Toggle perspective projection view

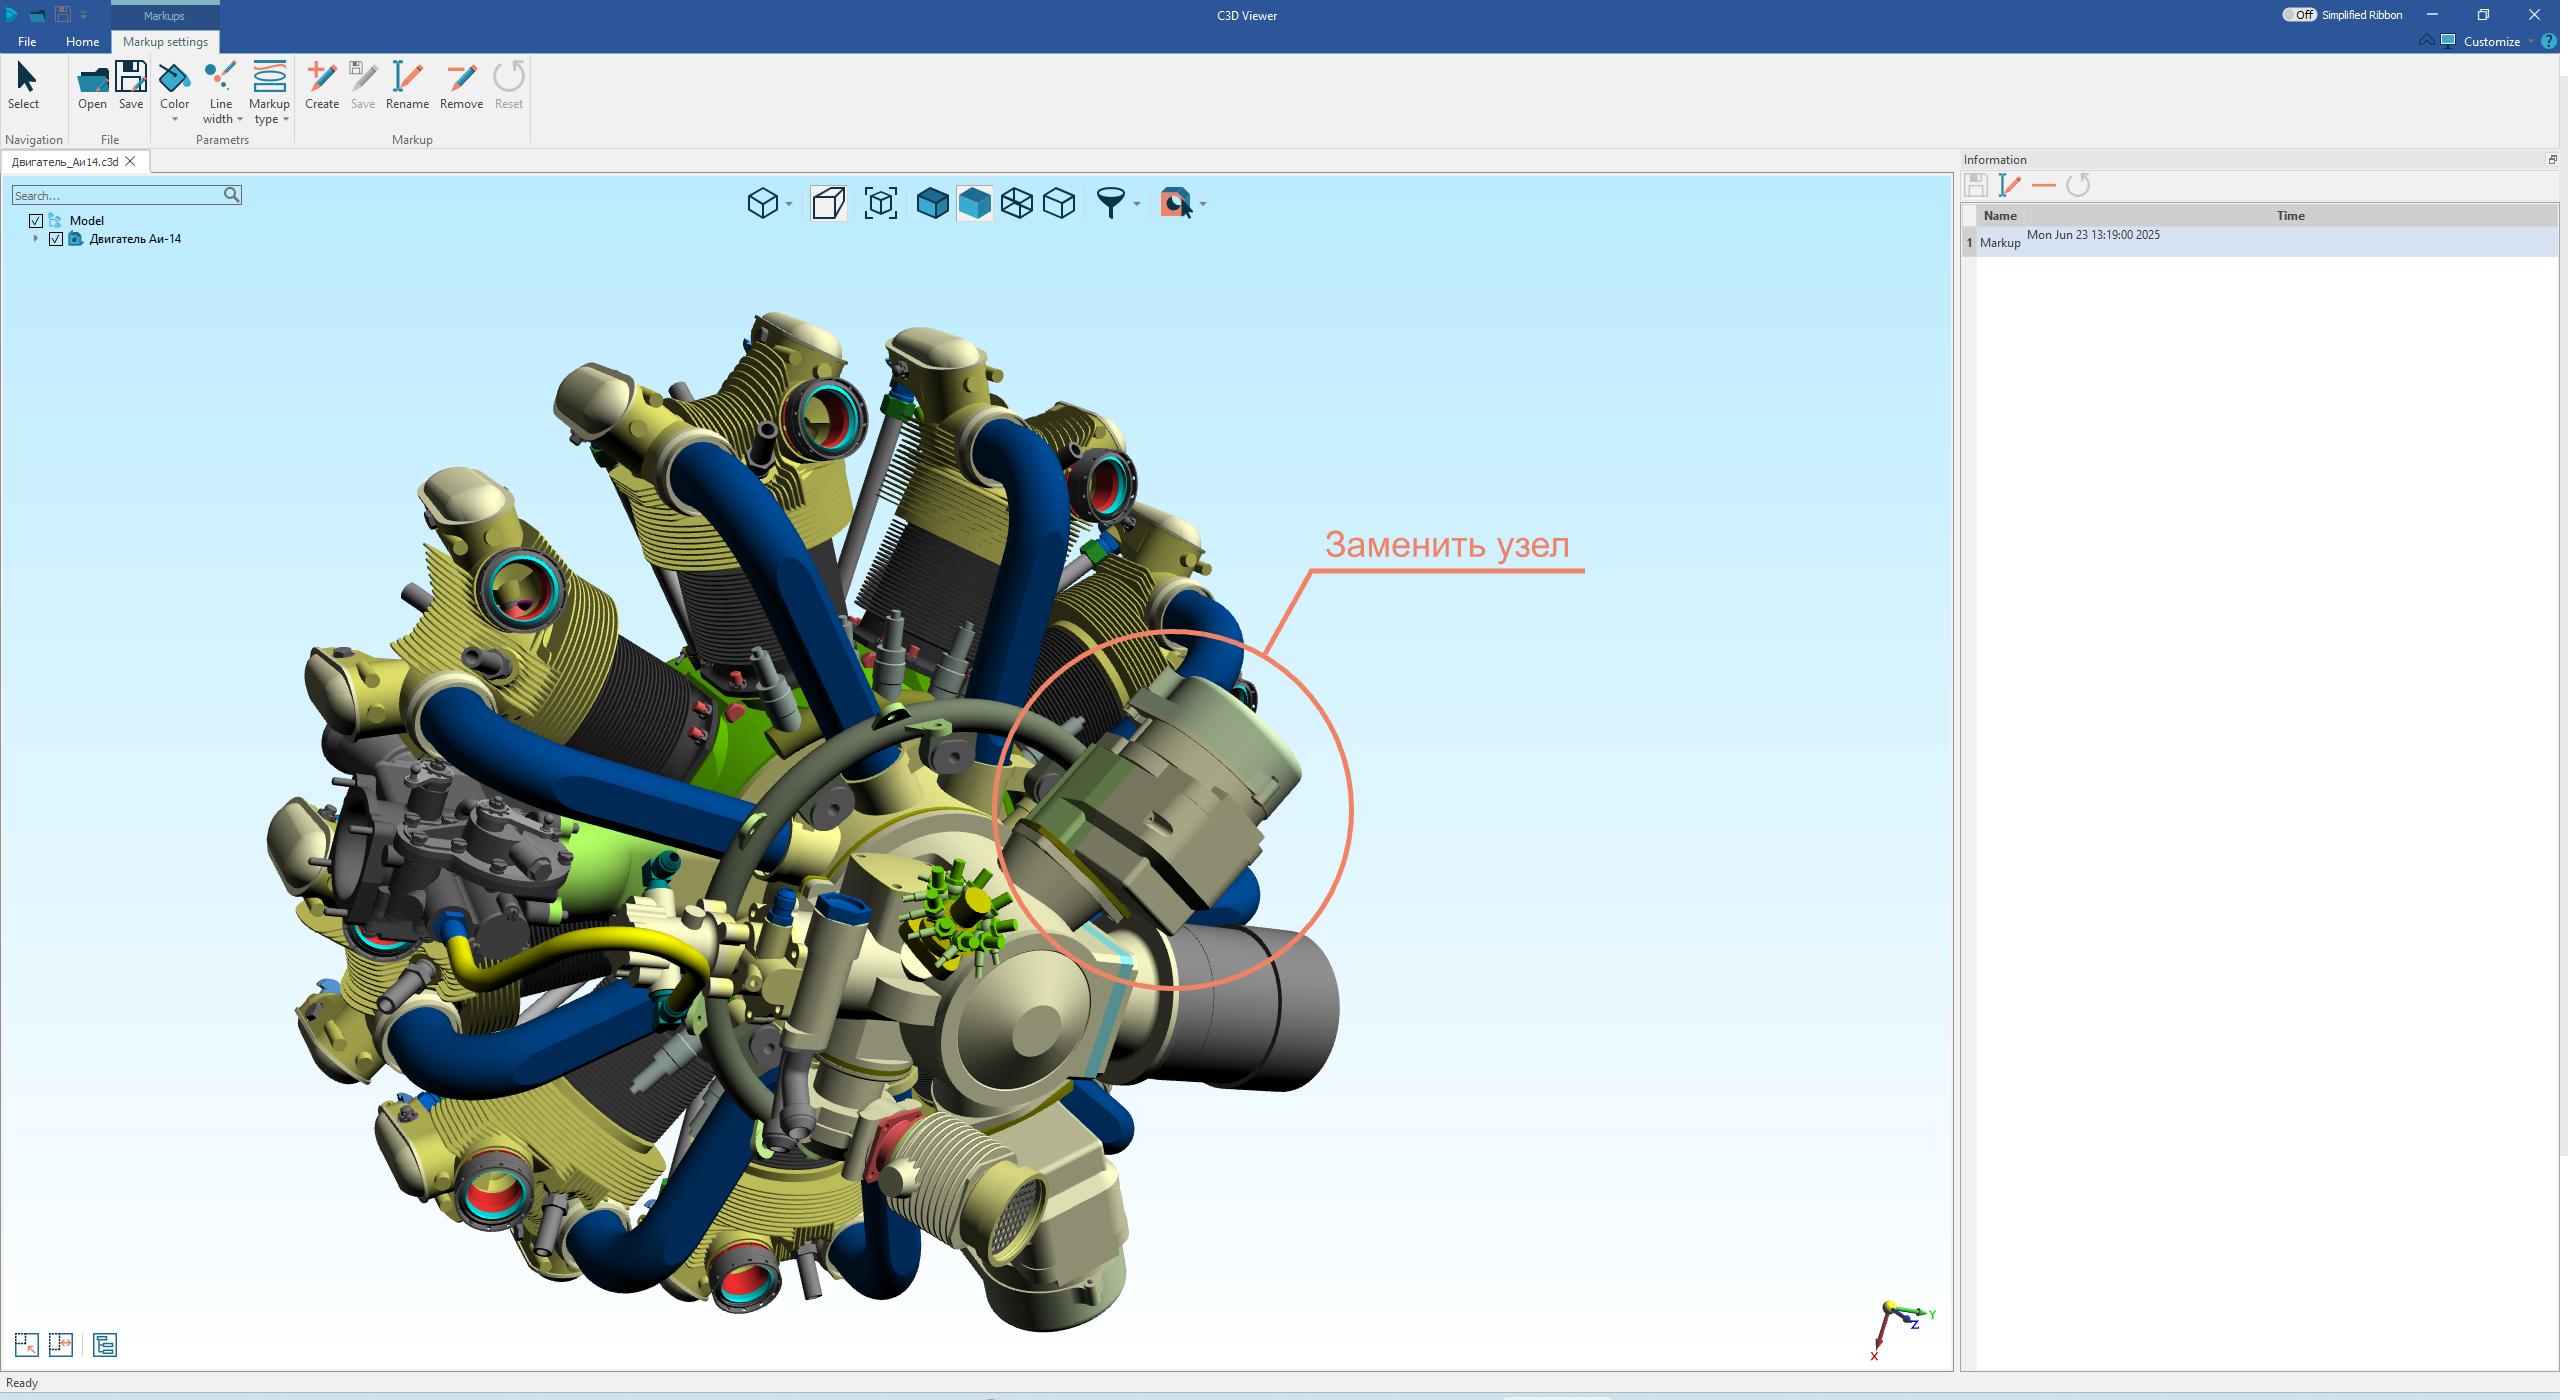[828, 204]
